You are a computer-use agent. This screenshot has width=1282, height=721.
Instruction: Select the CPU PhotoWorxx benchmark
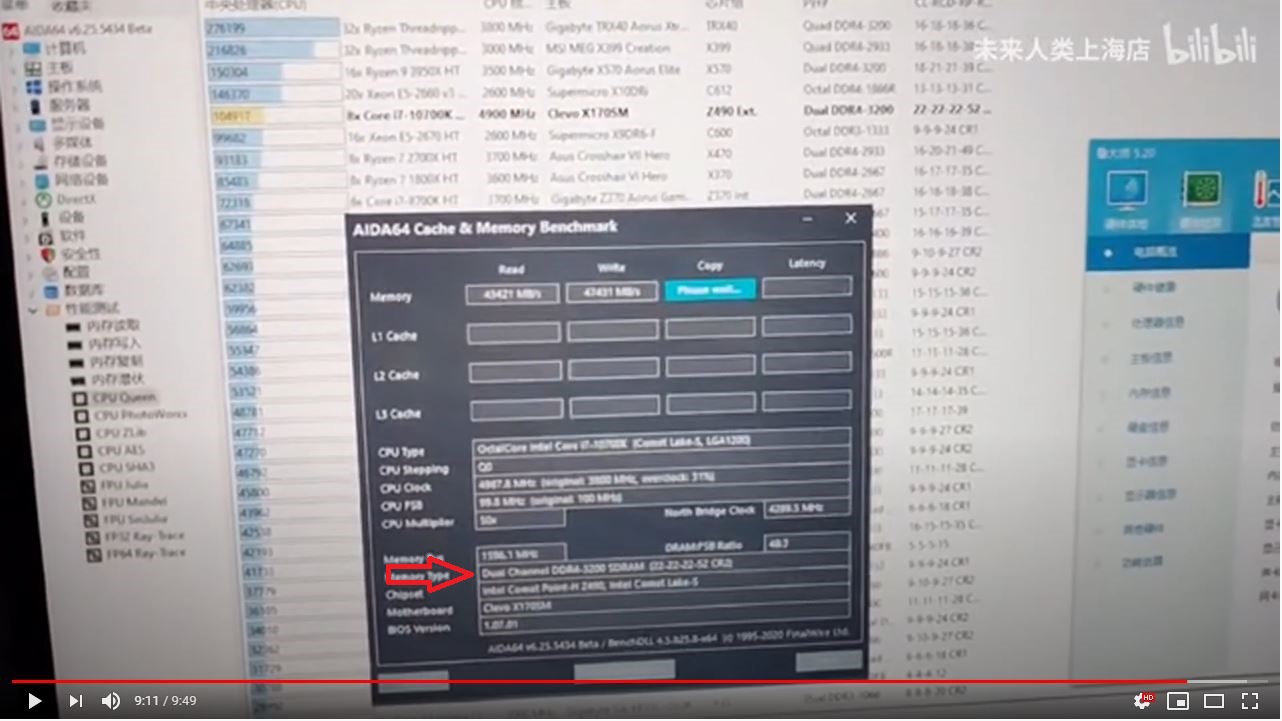click(131, 415)
